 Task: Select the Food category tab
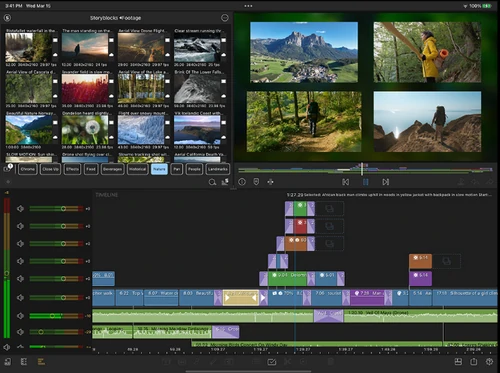(91, 169)
